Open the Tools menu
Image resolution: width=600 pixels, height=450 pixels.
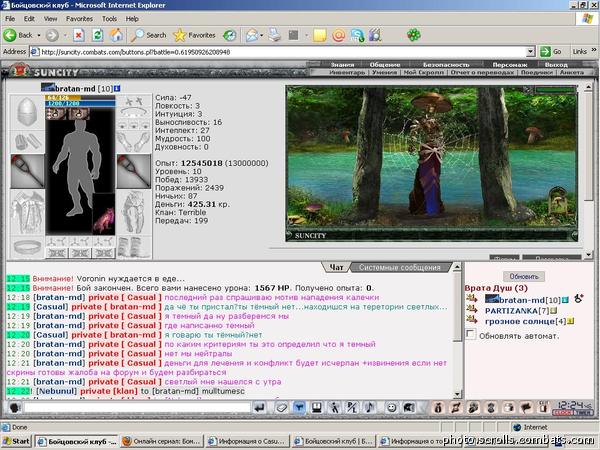(x=109, y=19)
